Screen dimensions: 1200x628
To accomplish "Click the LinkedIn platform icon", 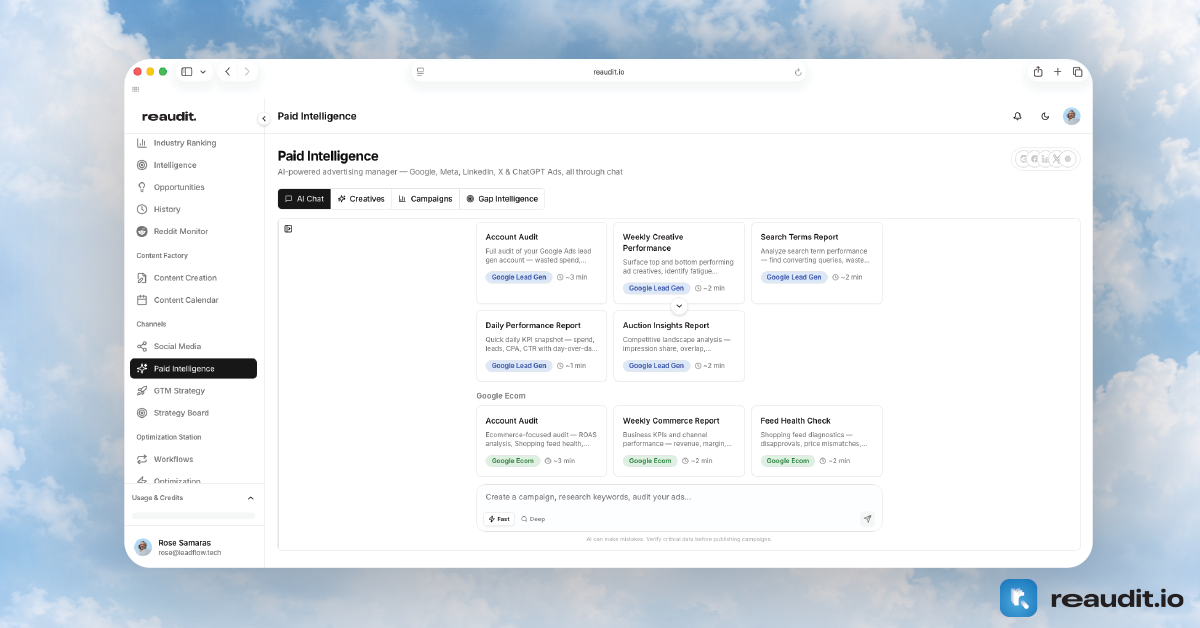I will [1046, 159].
